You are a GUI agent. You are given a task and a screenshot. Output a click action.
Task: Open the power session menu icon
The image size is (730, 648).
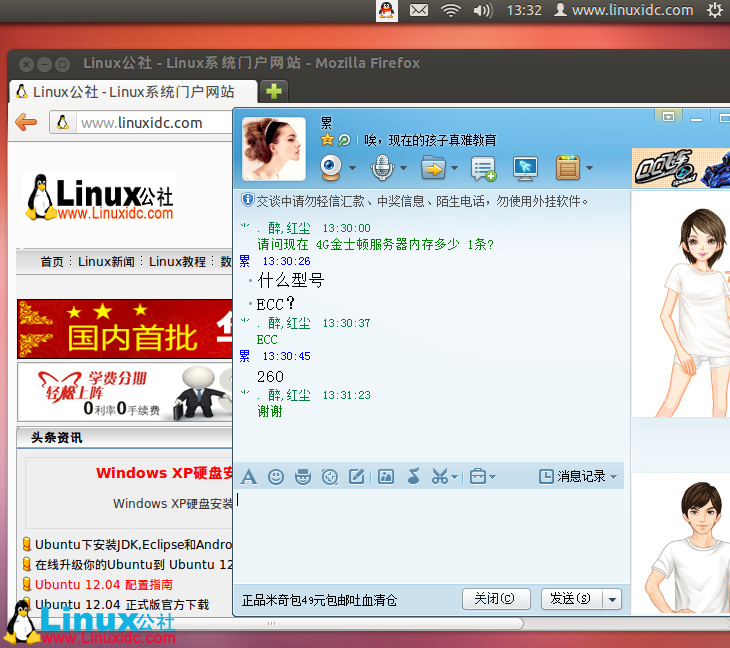pos(715,10)
